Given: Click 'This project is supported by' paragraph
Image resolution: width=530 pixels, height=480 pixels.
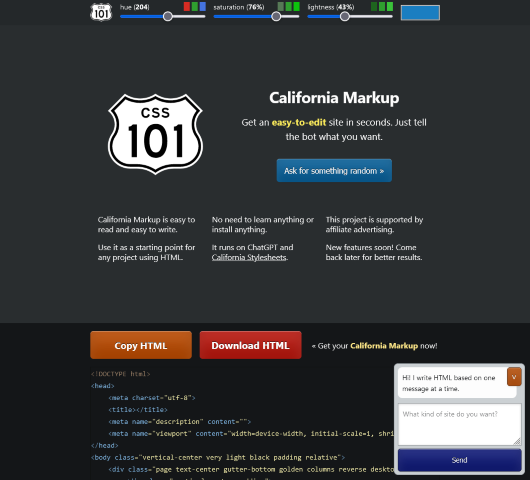Looking at the screenshot, I should [375, 225].
